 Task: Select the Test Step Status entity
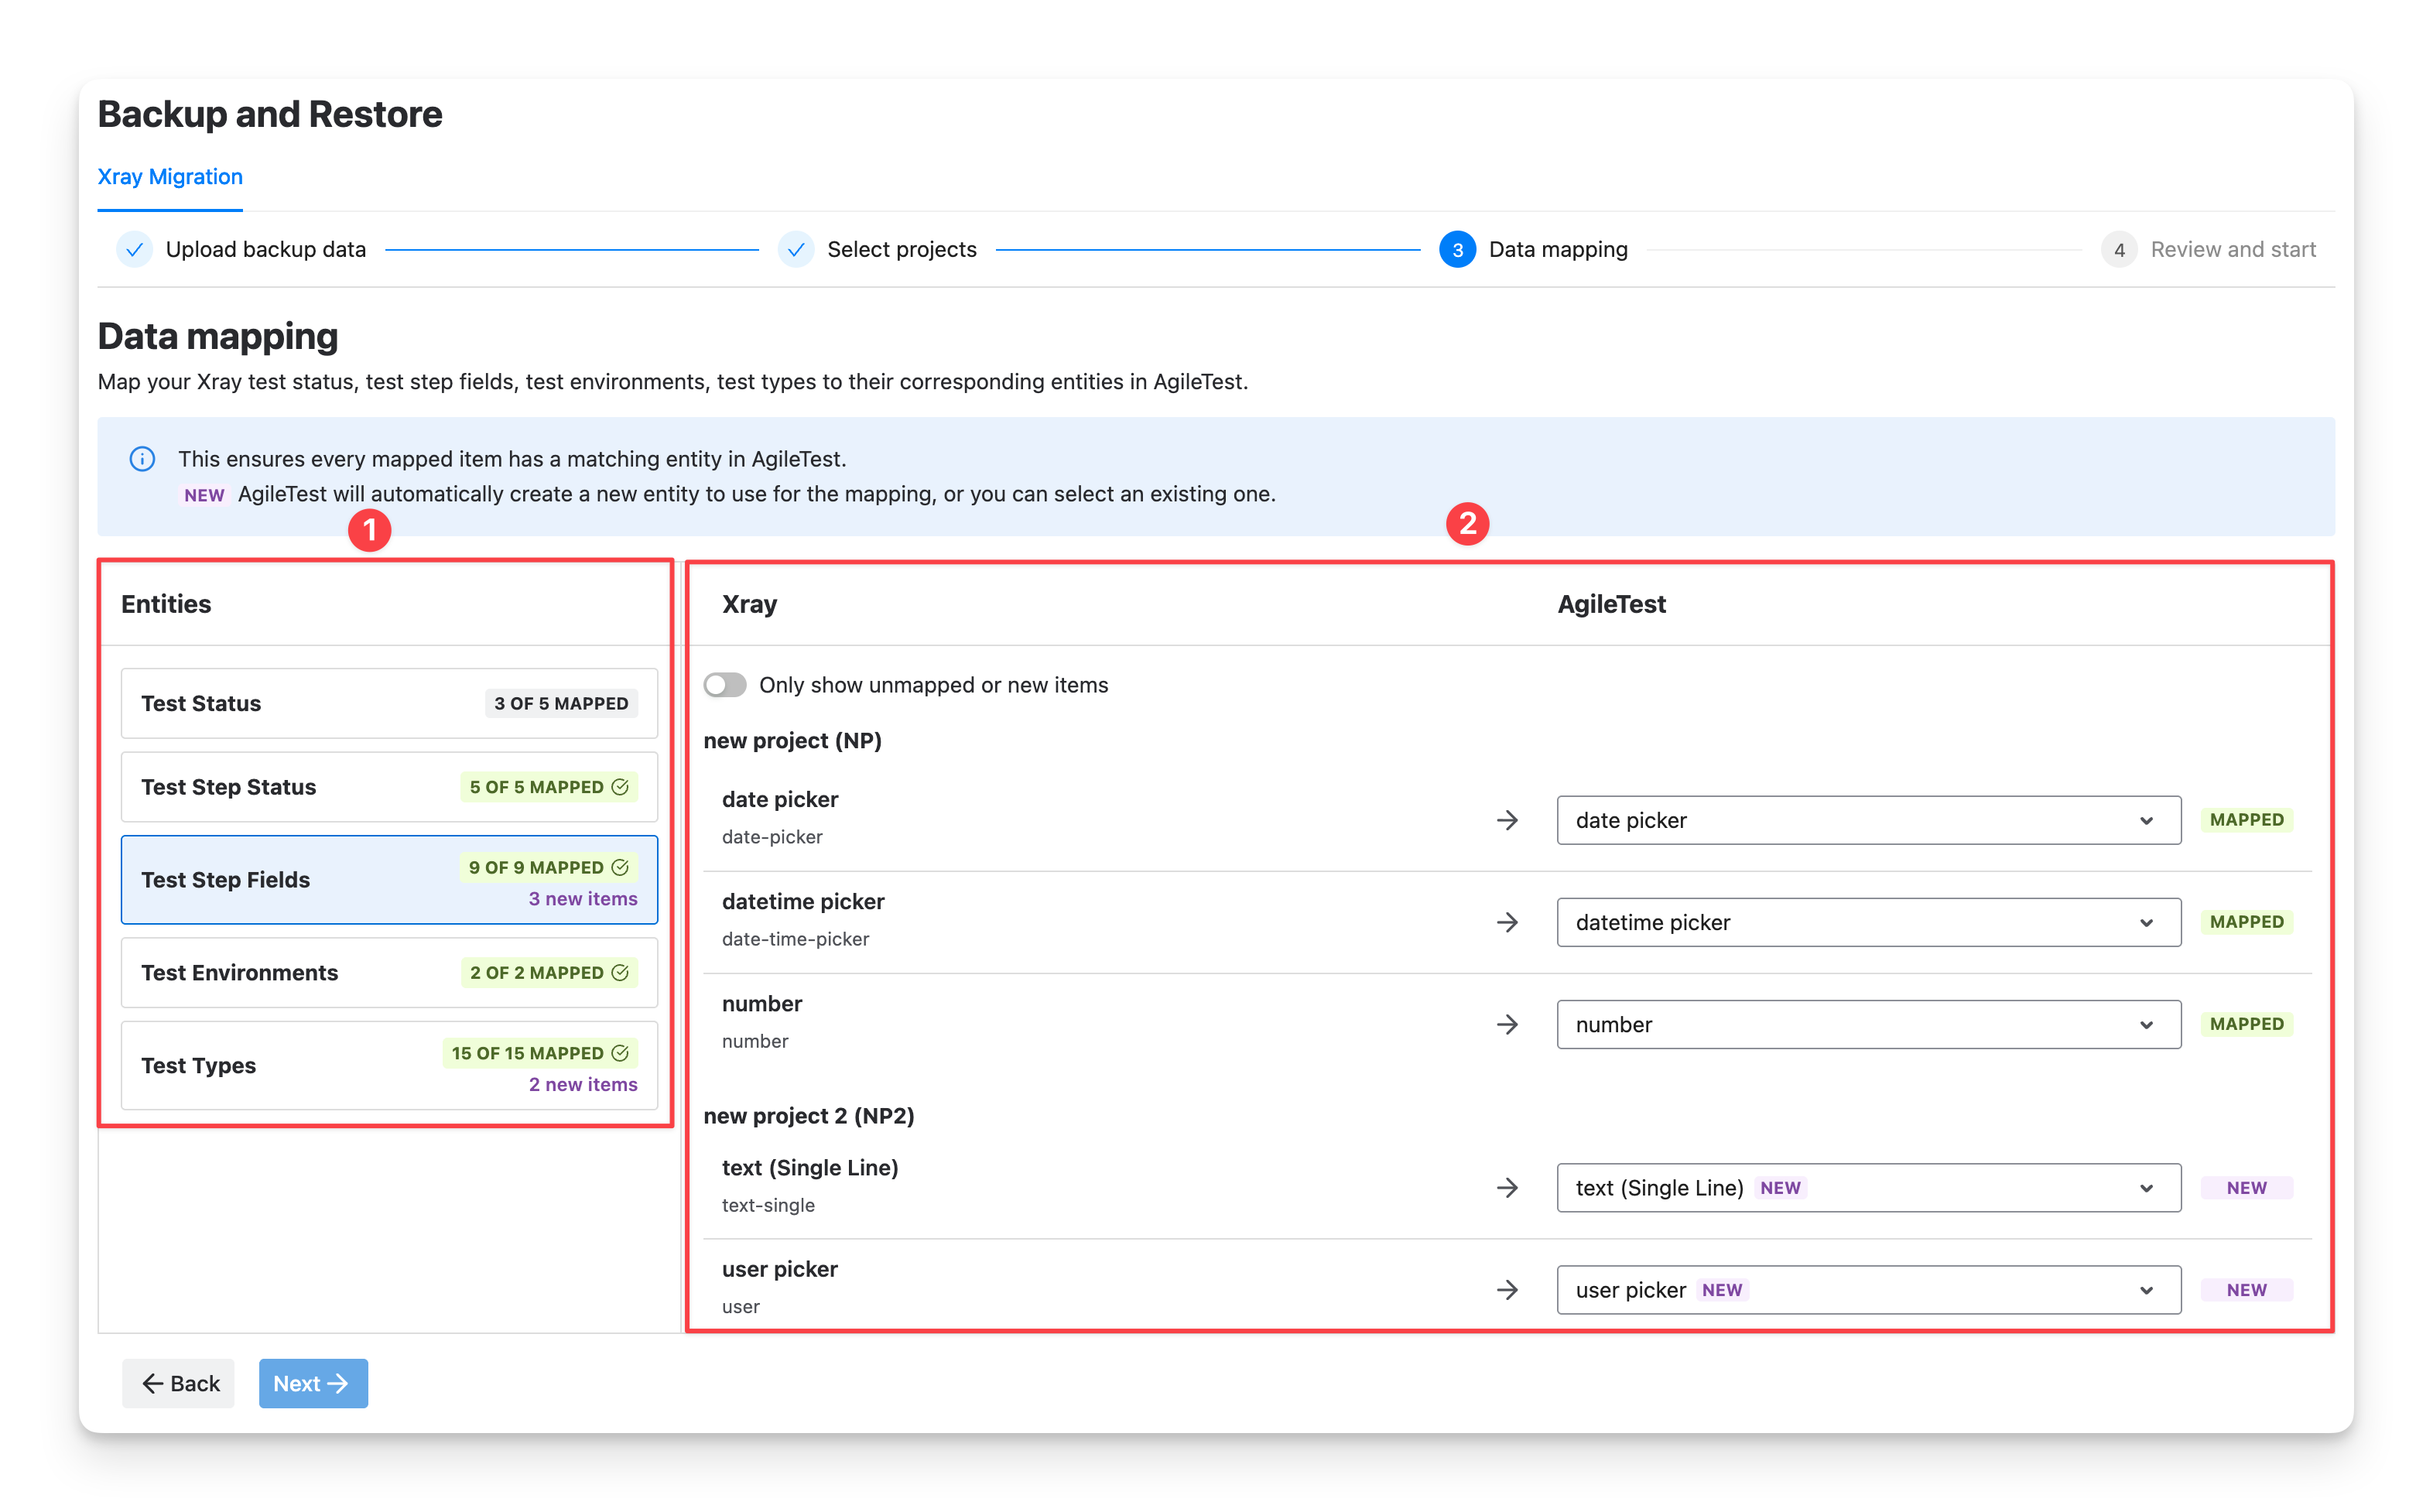[389, 787]
